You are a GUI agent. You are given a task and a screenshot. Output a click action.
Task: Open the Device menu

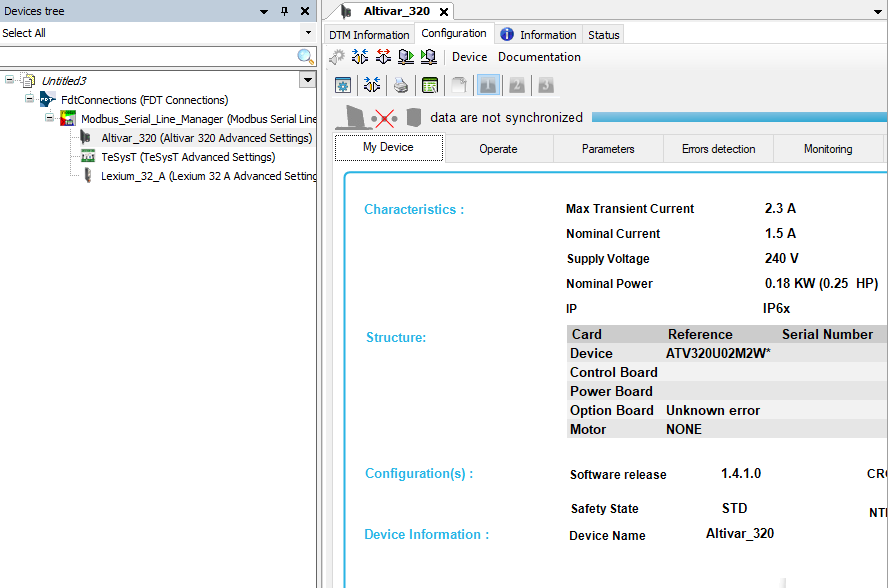(x=469, y=57)
